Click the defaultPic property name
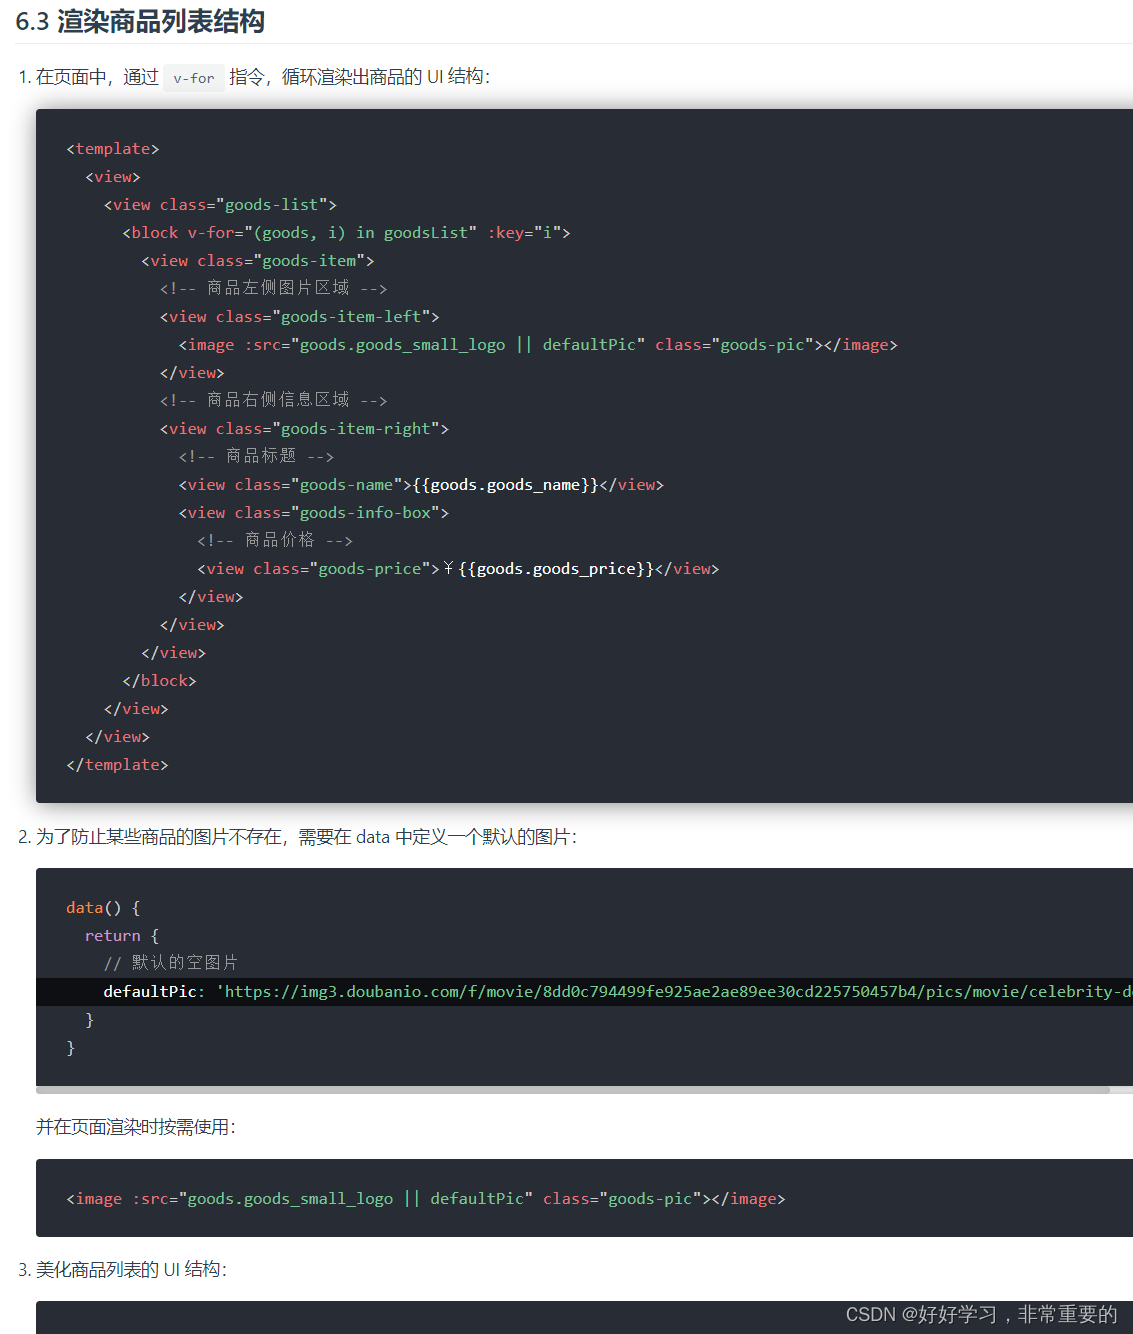Viewport: 1133px width, 1334px height. [150, 992]
